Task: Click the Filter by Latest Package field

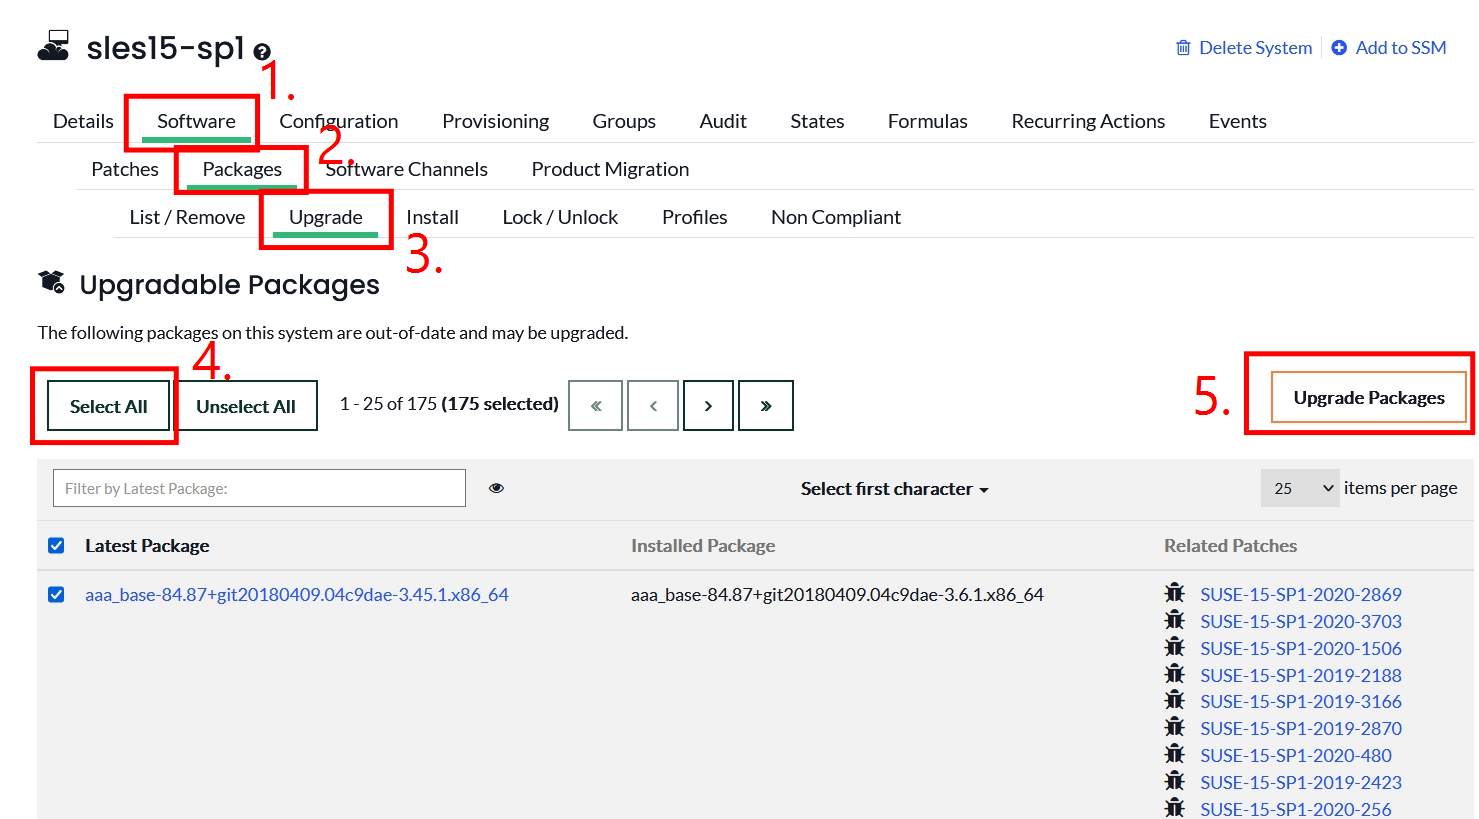Action: coord(259,488)
